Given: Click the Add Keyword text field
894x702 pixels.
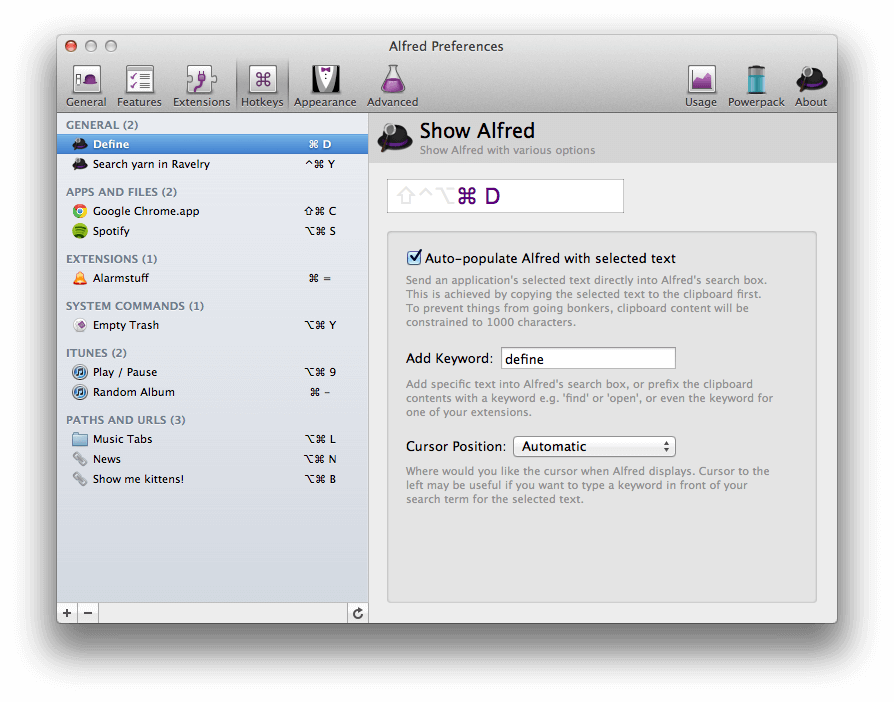Looking at the screenshot, I should (x=587, y=358).
